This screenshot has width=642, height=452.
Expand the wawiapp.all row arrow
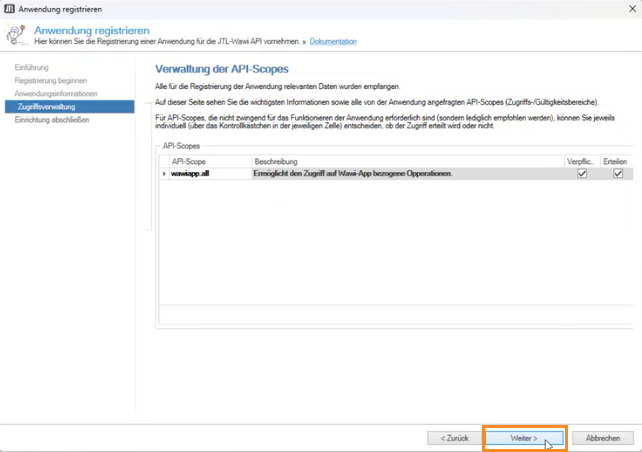164,174
